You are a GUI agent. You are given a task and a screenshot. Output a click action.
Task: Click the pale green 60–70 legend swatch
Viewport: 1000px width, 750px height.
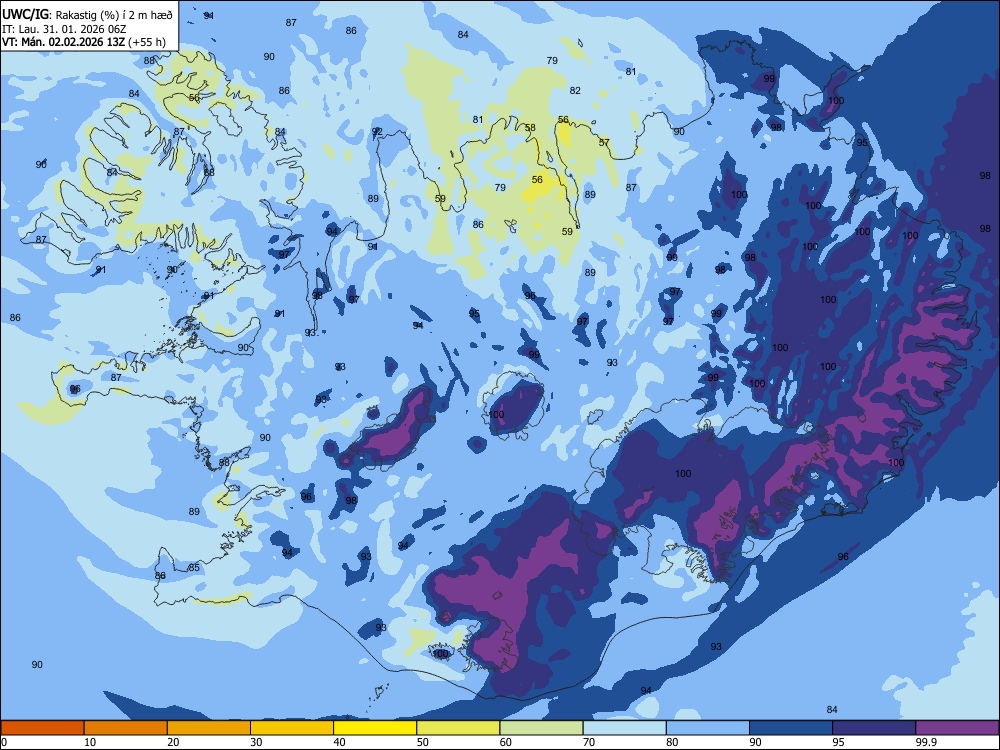[x=541, y=728]
